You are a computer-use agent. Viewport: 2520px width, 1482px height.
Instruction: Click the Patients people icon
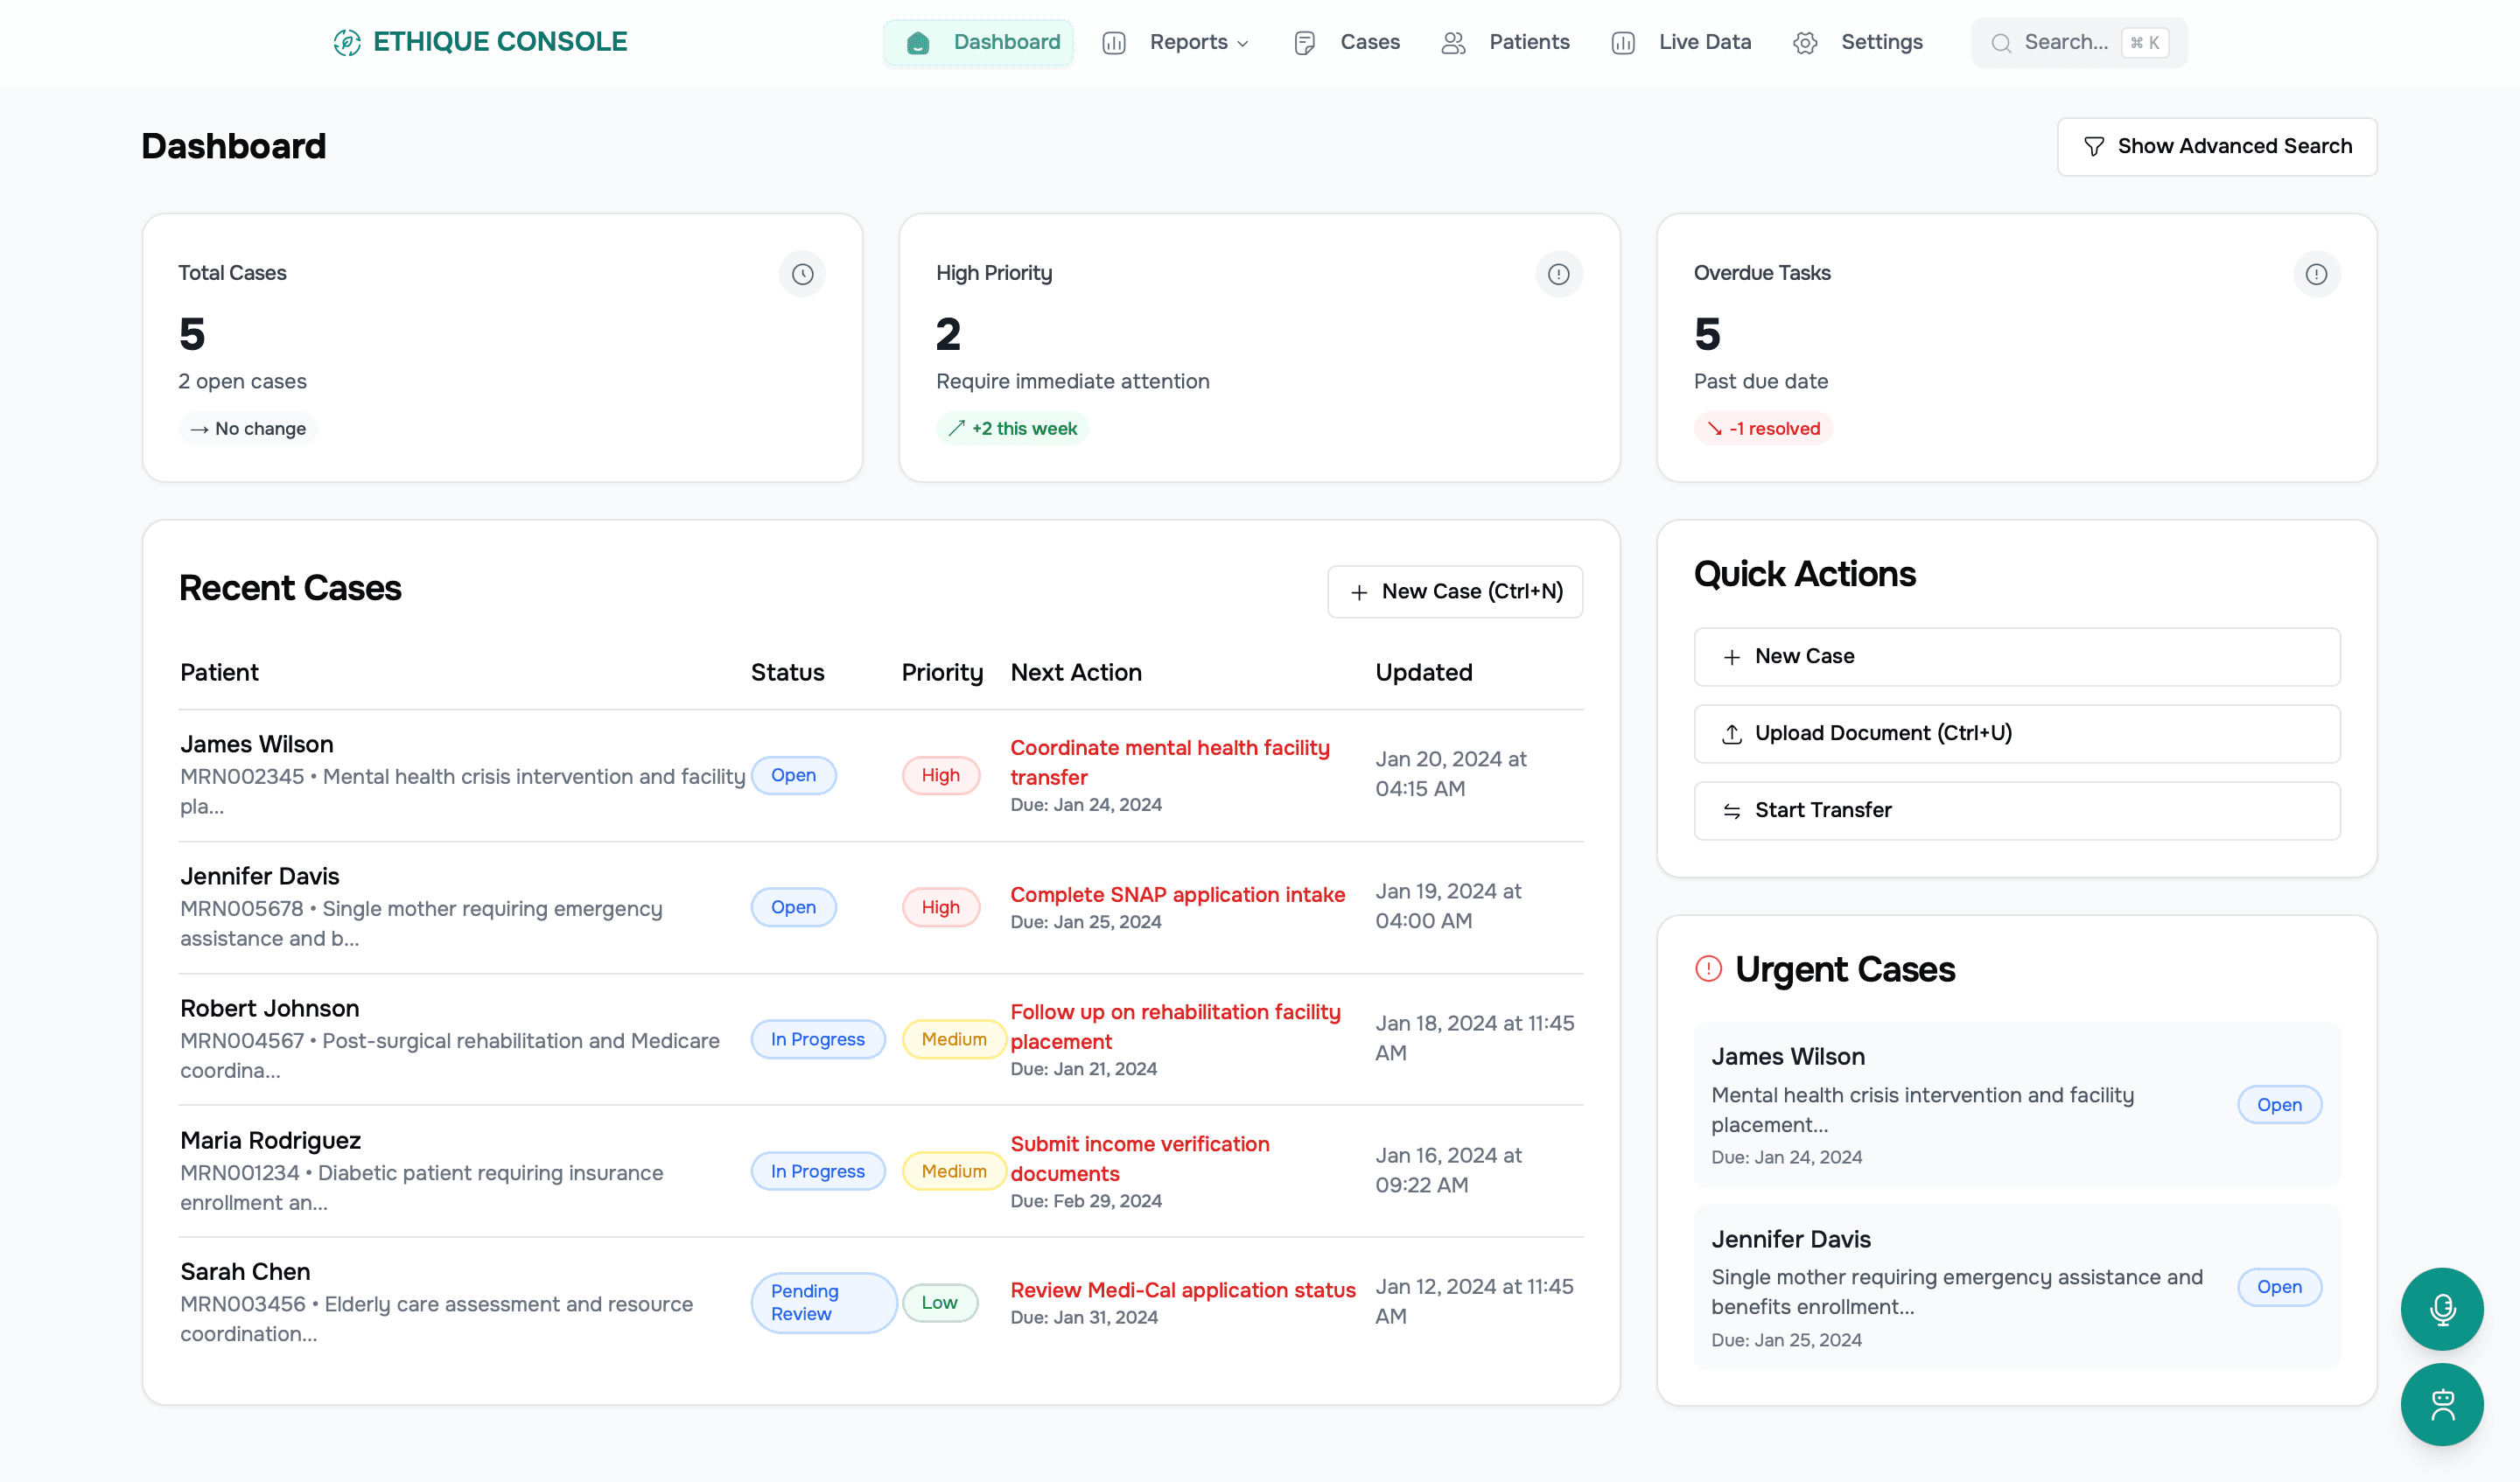1453,42
